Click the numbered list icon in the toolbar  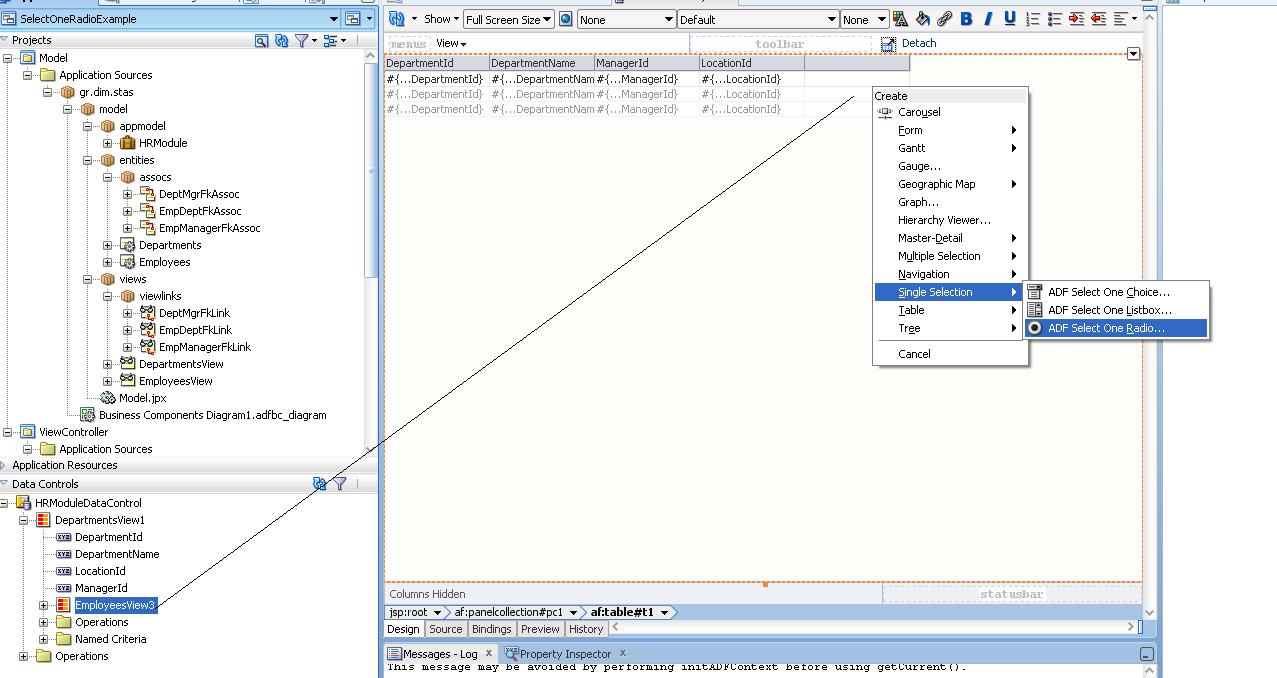(x=1033, y=18)
